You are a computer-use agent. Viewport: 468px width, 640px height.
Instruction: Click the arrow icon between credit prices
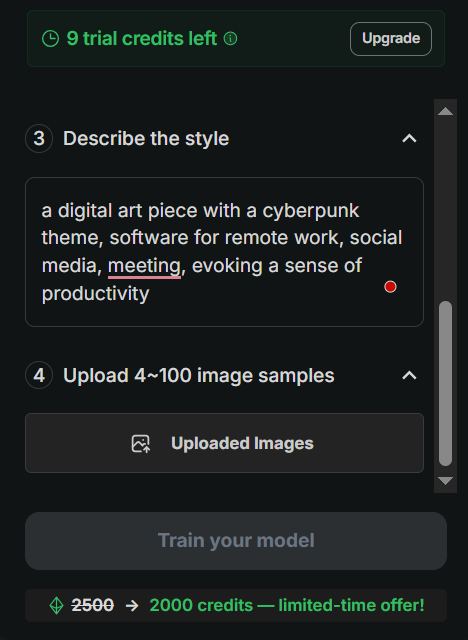(x=132, y=605)
